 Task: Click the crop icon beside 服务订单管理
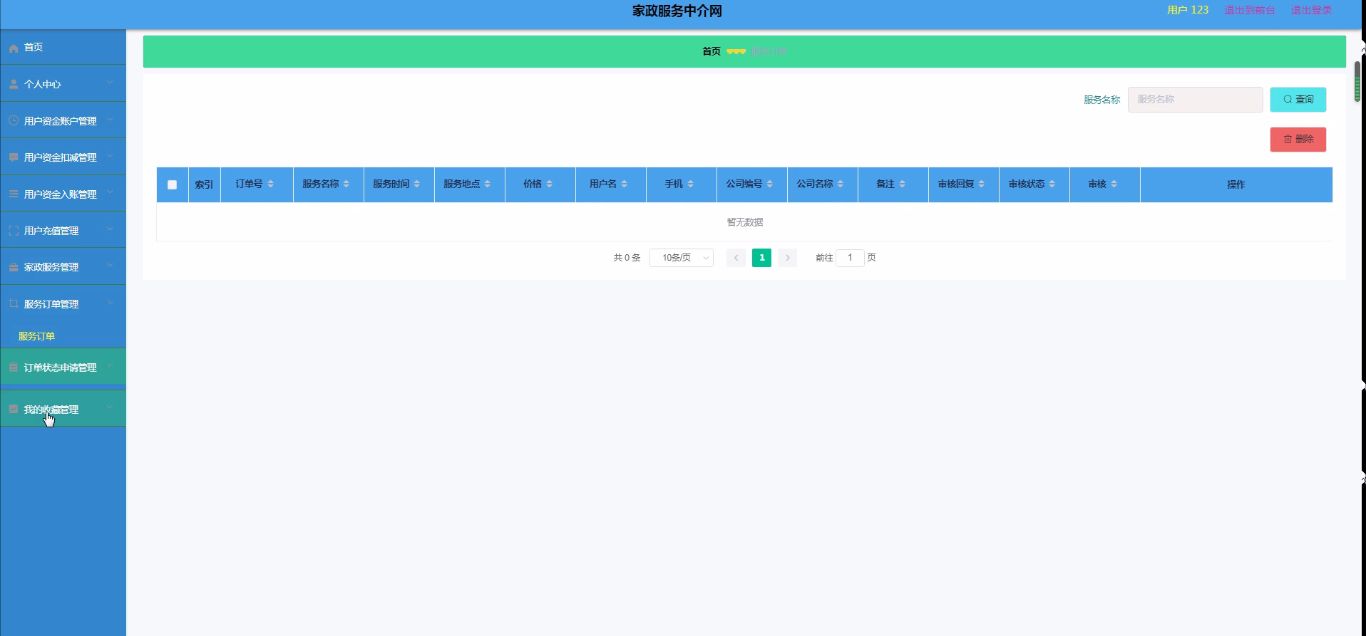click(x=14, y=303)
